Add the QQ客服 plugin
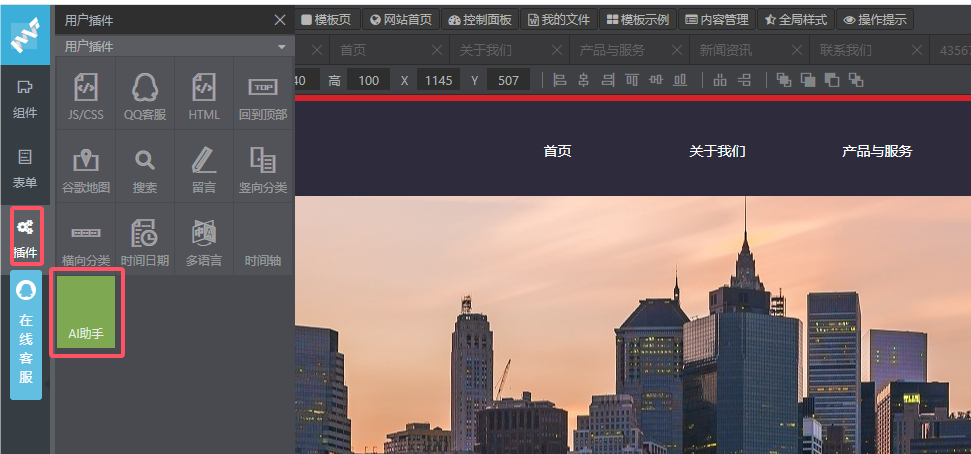This screenshot has width=971, height=454. tap(144, 94)
